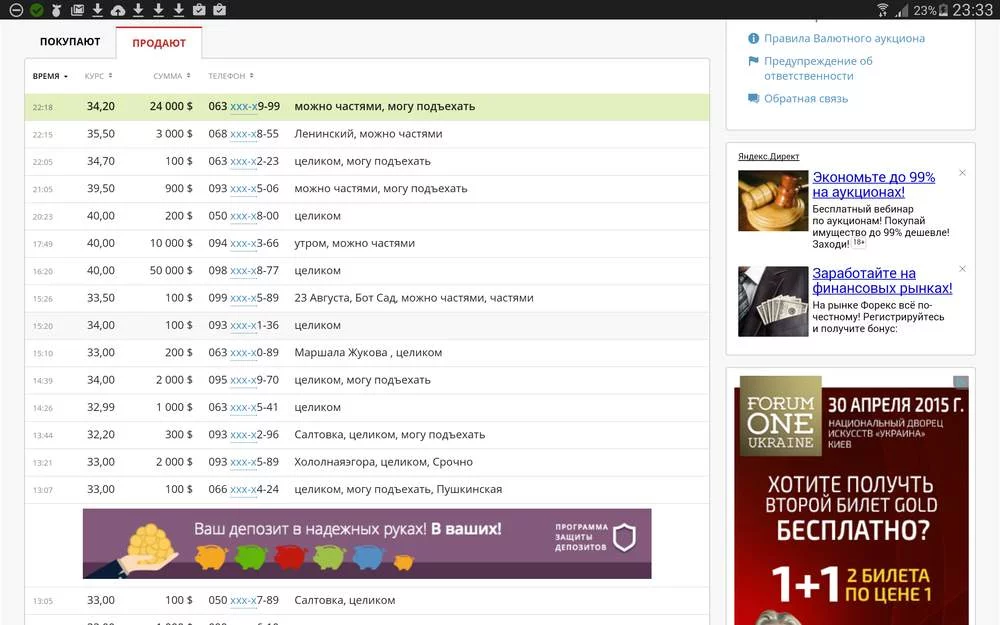Tap the 23:33 clock in status bar
The image size is (1000, 625).
coord(973,10)
